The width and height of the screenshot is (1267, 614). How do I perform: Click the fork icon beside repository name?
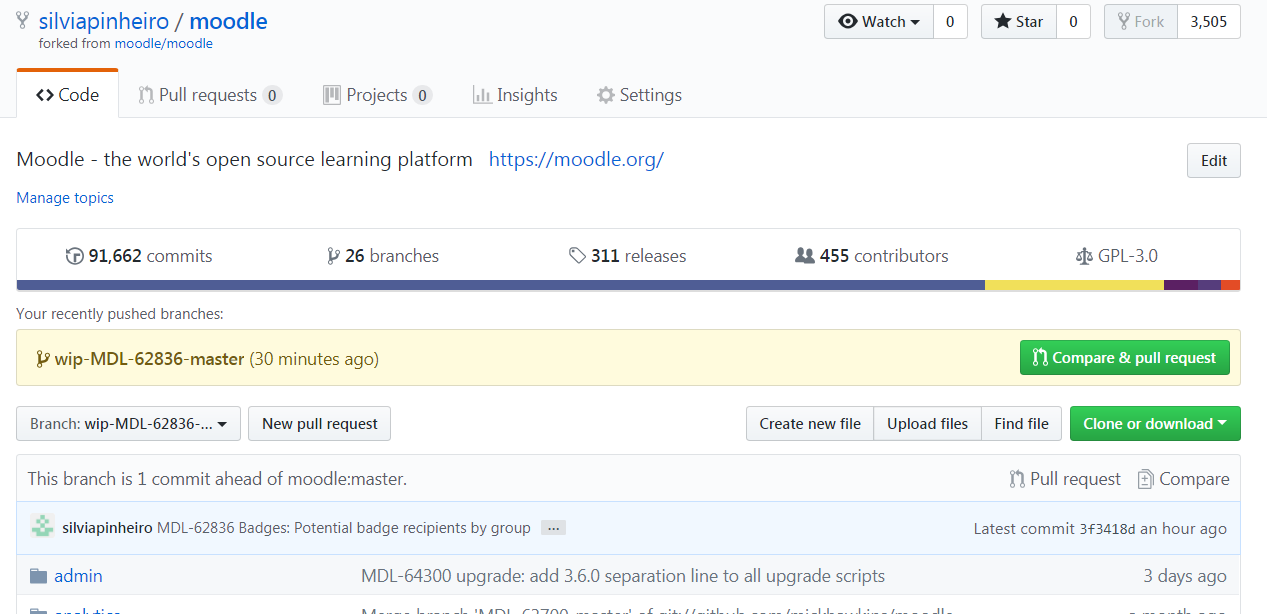click(23, 21)
